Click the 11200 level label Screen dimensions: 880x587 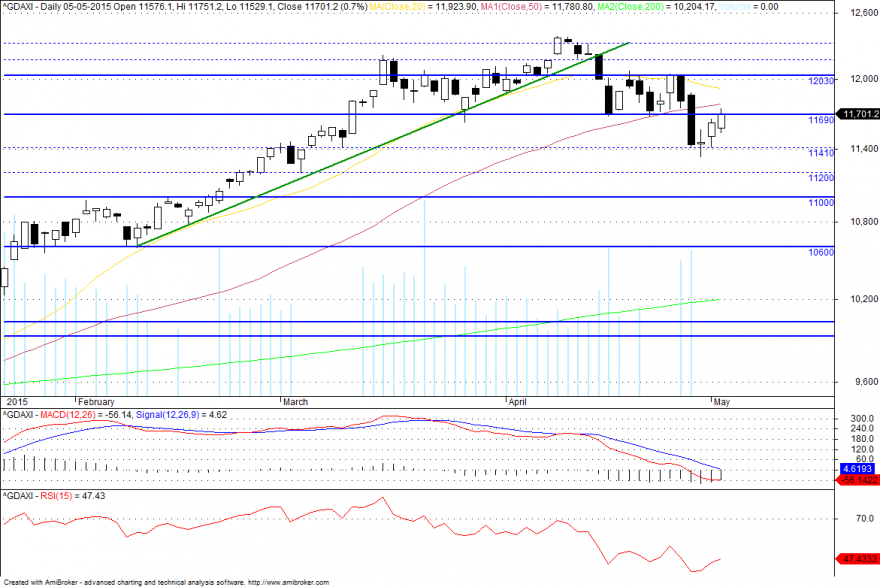click(821, 178)
